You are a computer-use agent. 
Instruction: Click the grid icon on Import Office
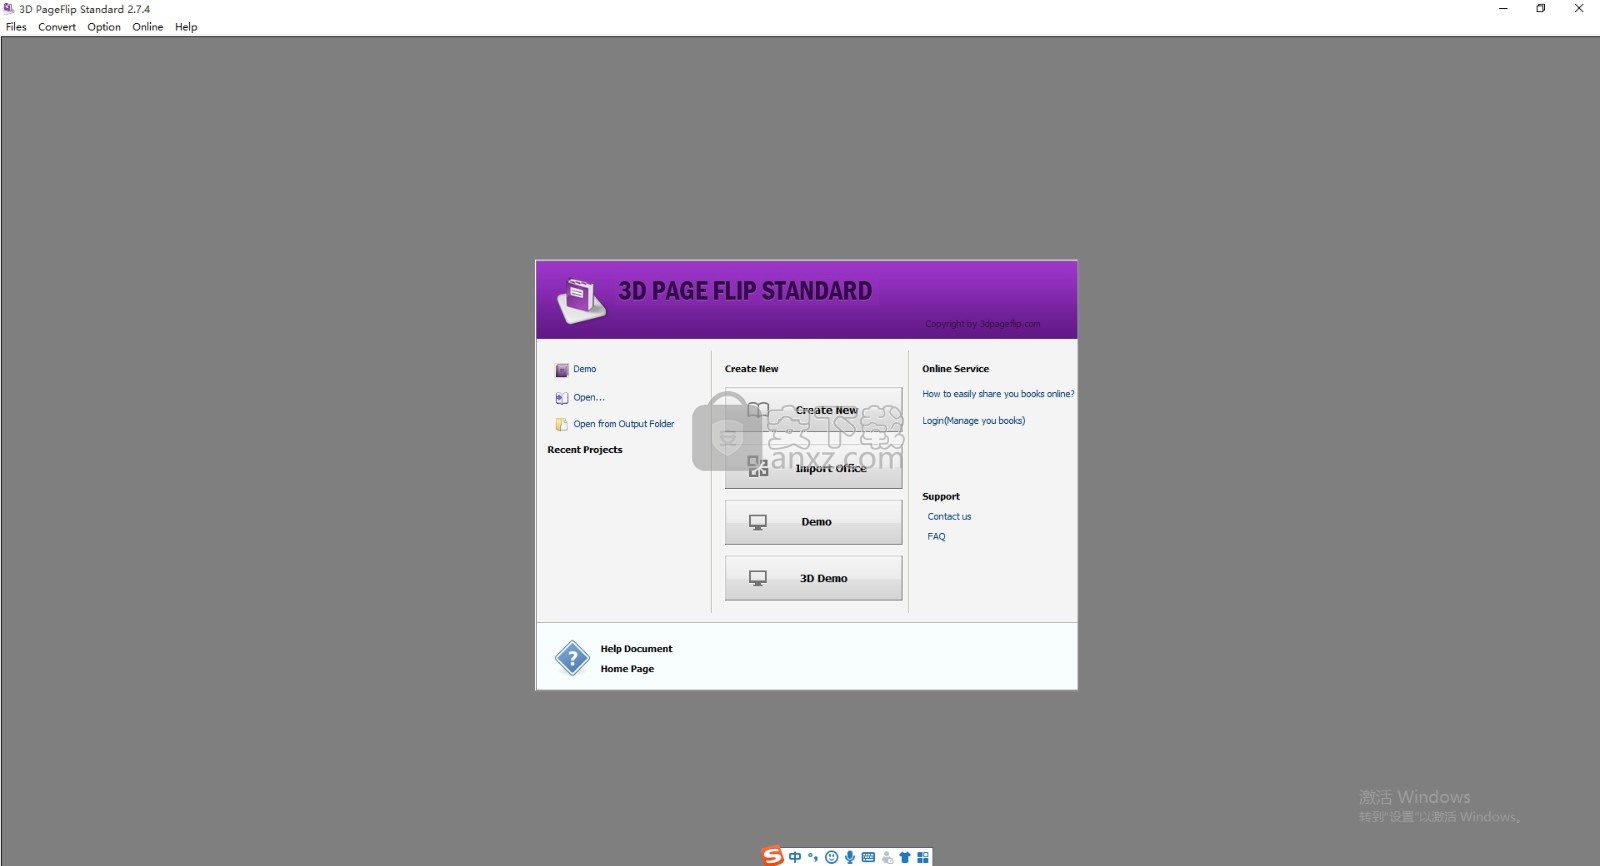[758, 466]
